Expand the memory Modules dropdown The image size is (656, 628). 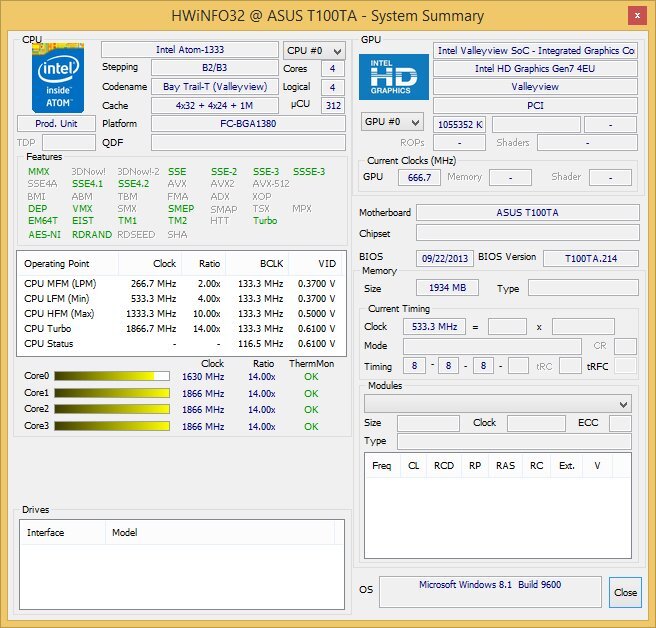(497, 404)
